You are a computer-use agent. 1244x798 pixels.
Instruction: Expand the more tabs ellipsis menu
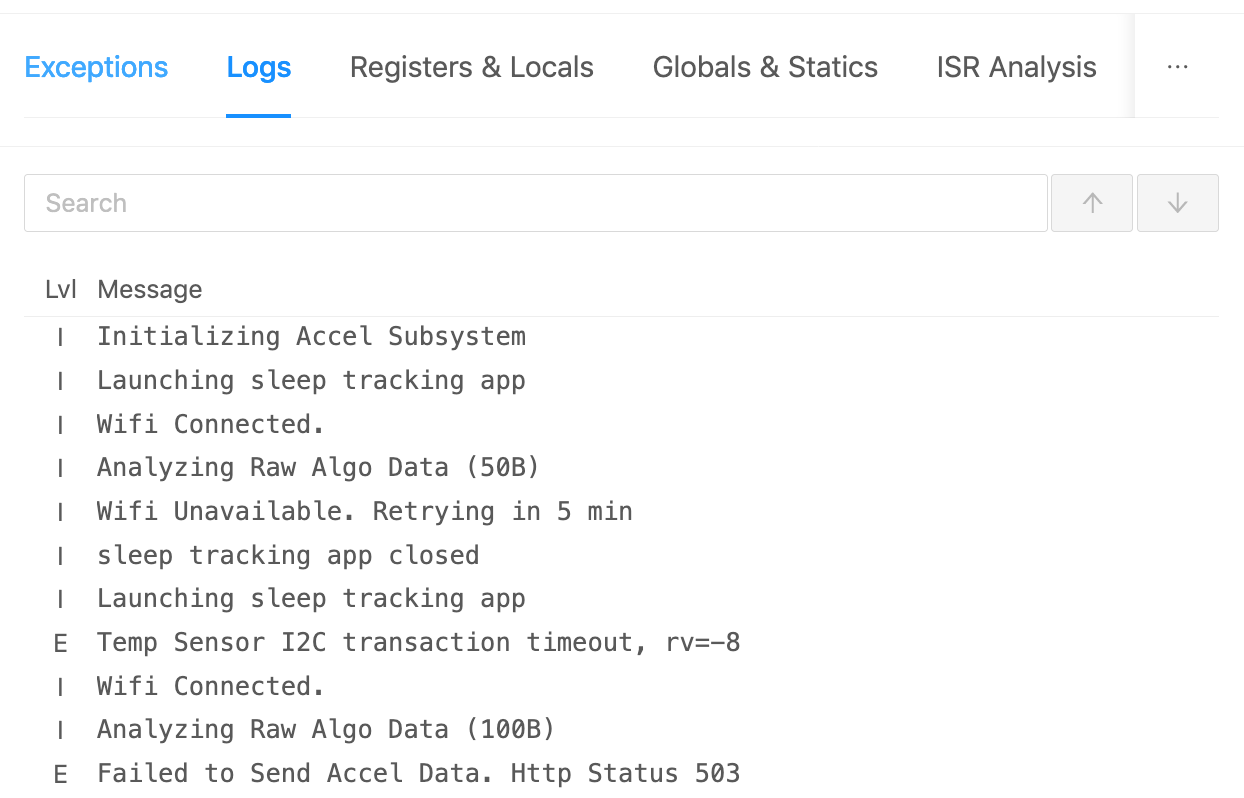pos(1177,68)
